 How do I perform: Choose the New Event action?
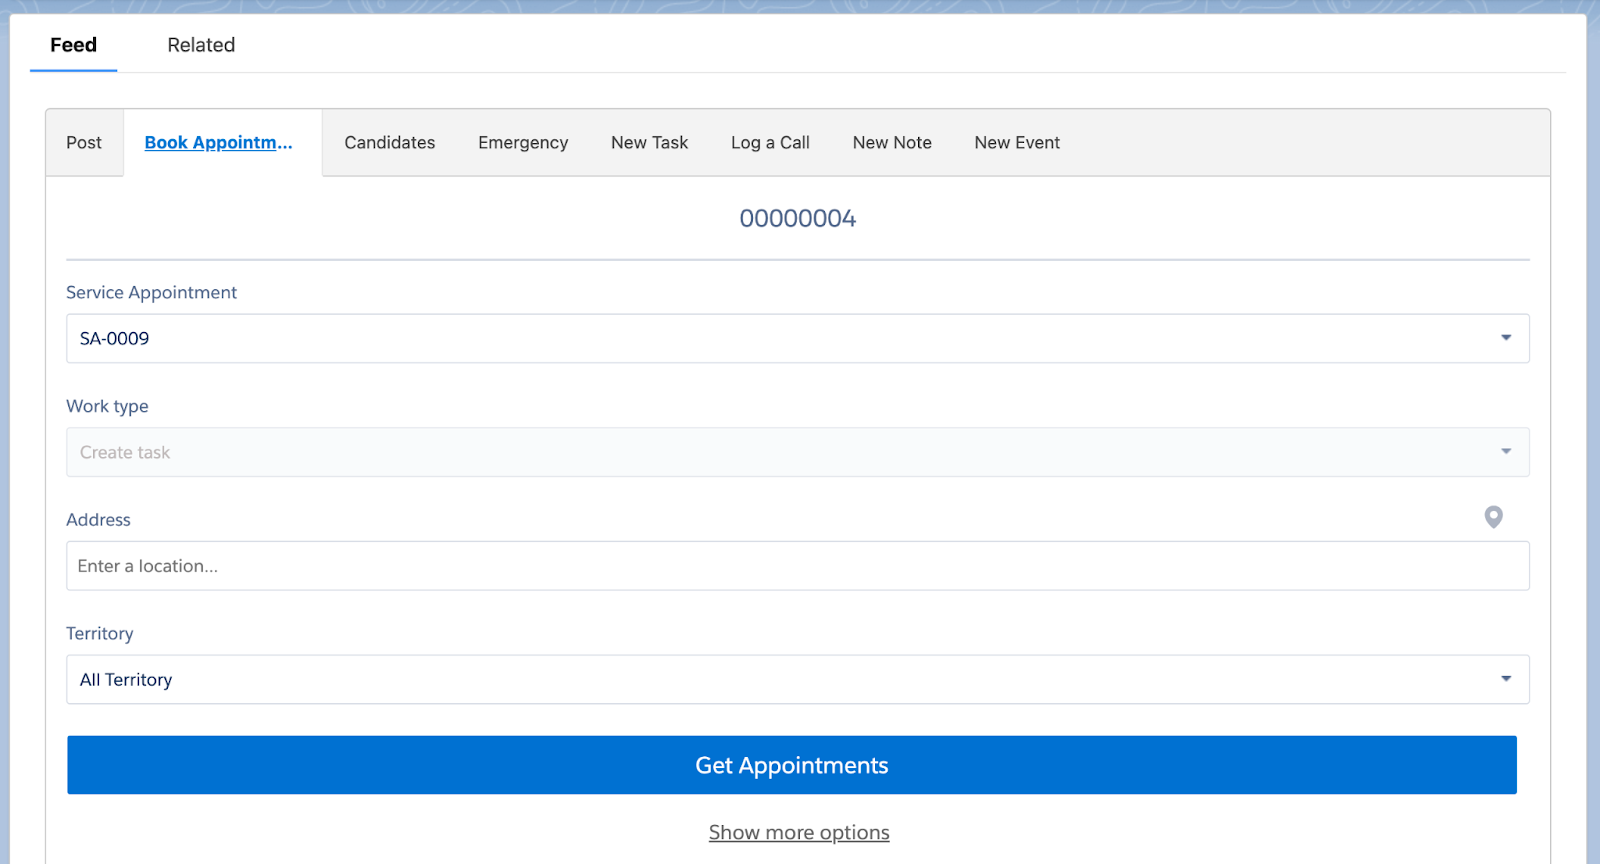tap(1017, 143)
